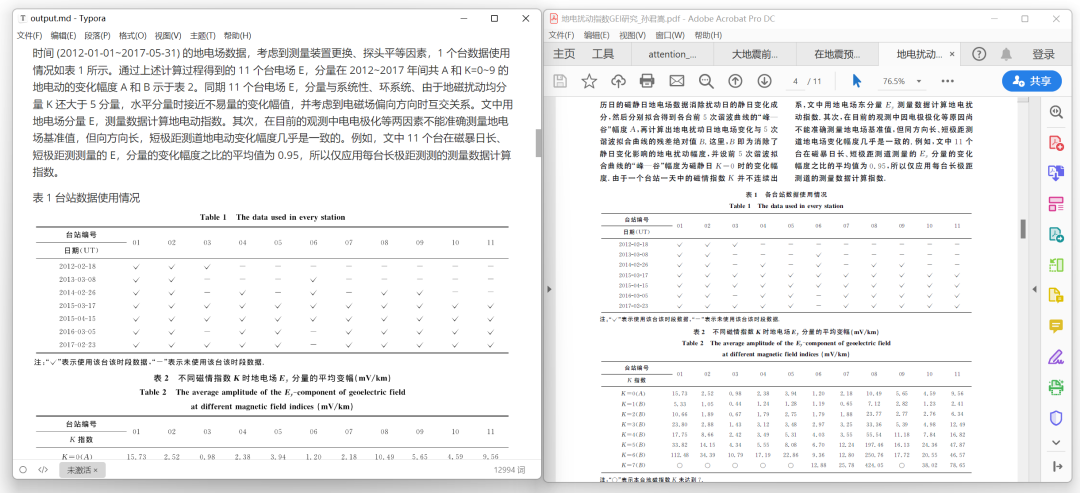Click the page number 4 input field

tap(795, 81)
